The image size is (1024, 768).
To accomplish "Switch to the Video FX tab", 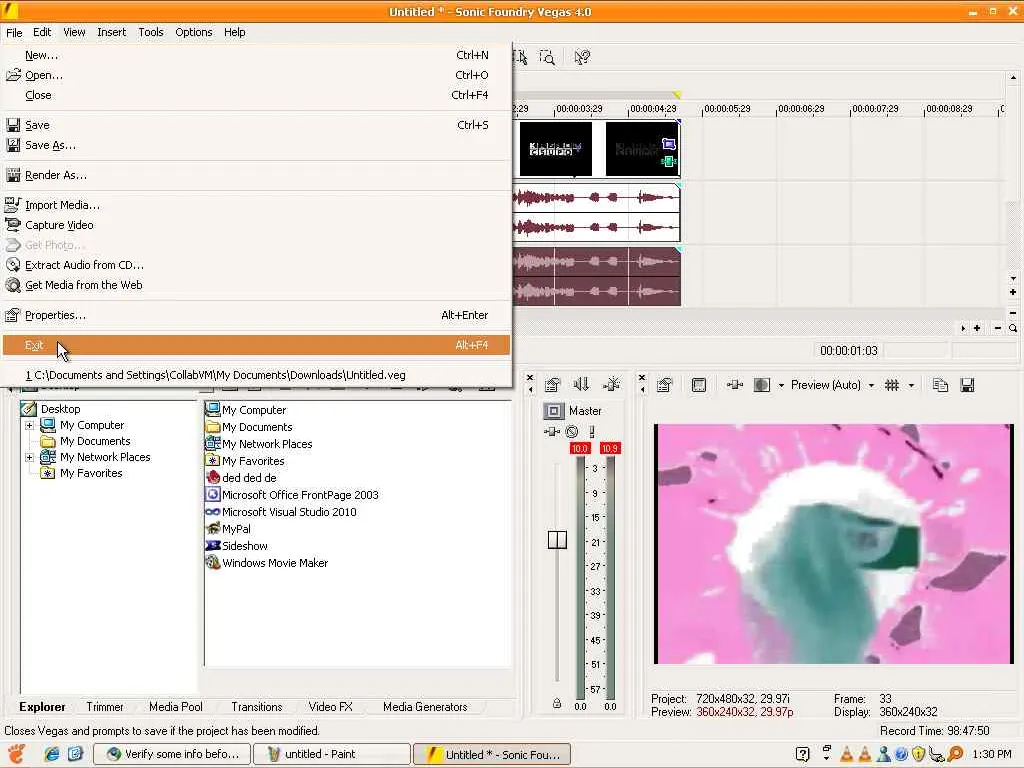I will pyautogui.click(x=330, y=707).
